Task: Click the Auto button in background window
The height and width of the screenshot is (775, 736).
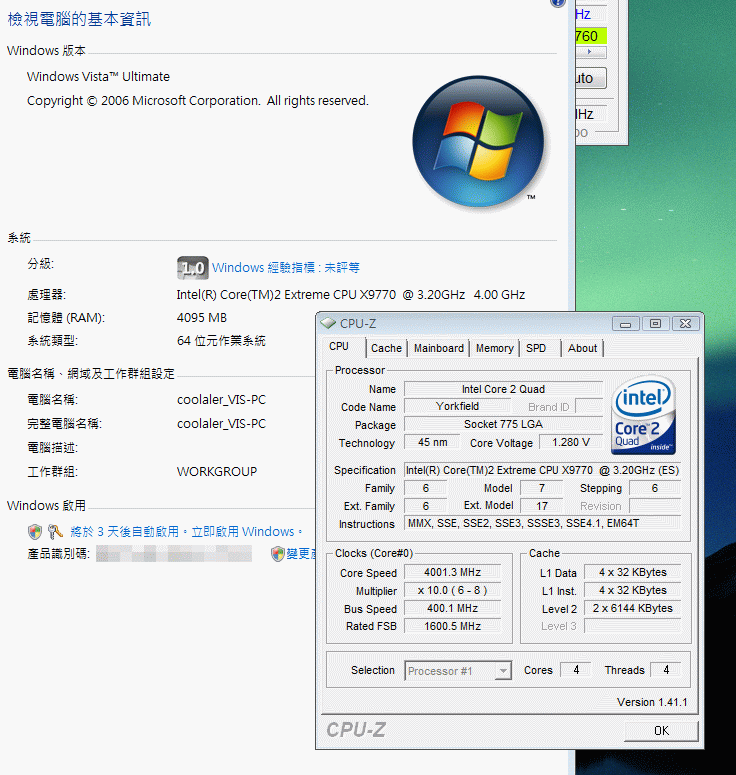Action: pos(591,78)
